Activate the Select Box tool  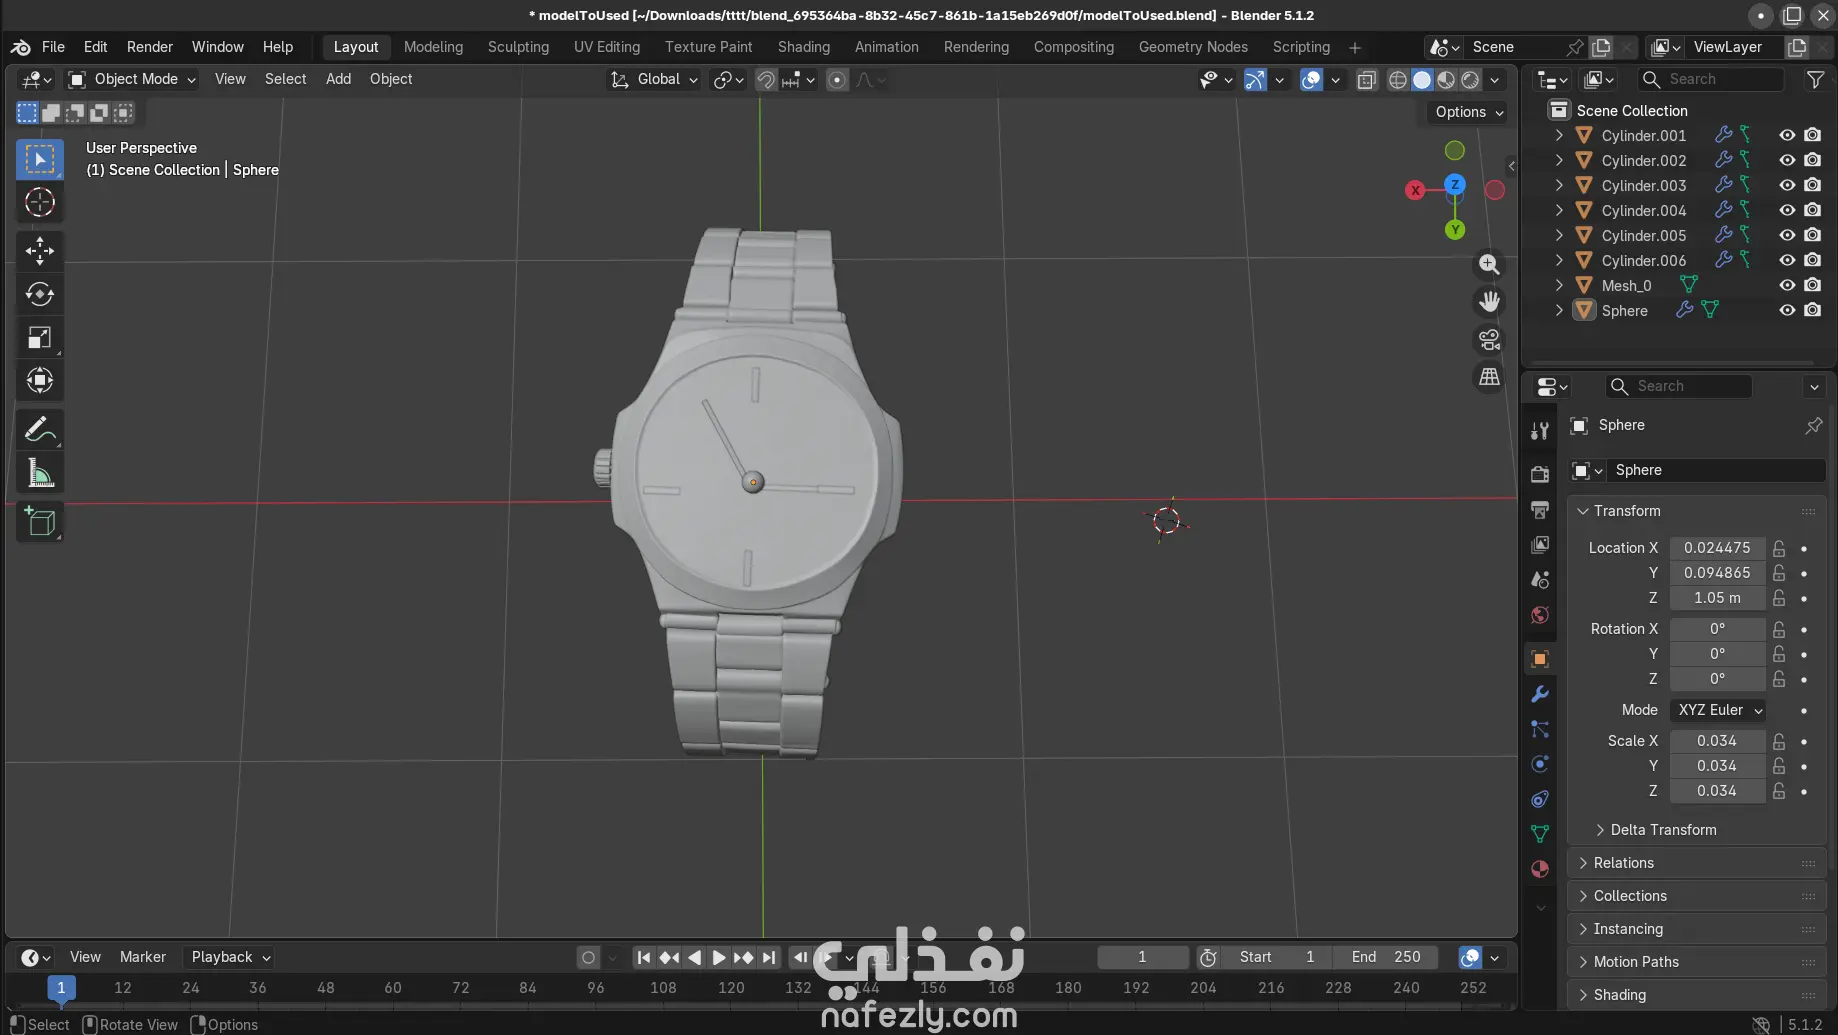coord(40,160)
